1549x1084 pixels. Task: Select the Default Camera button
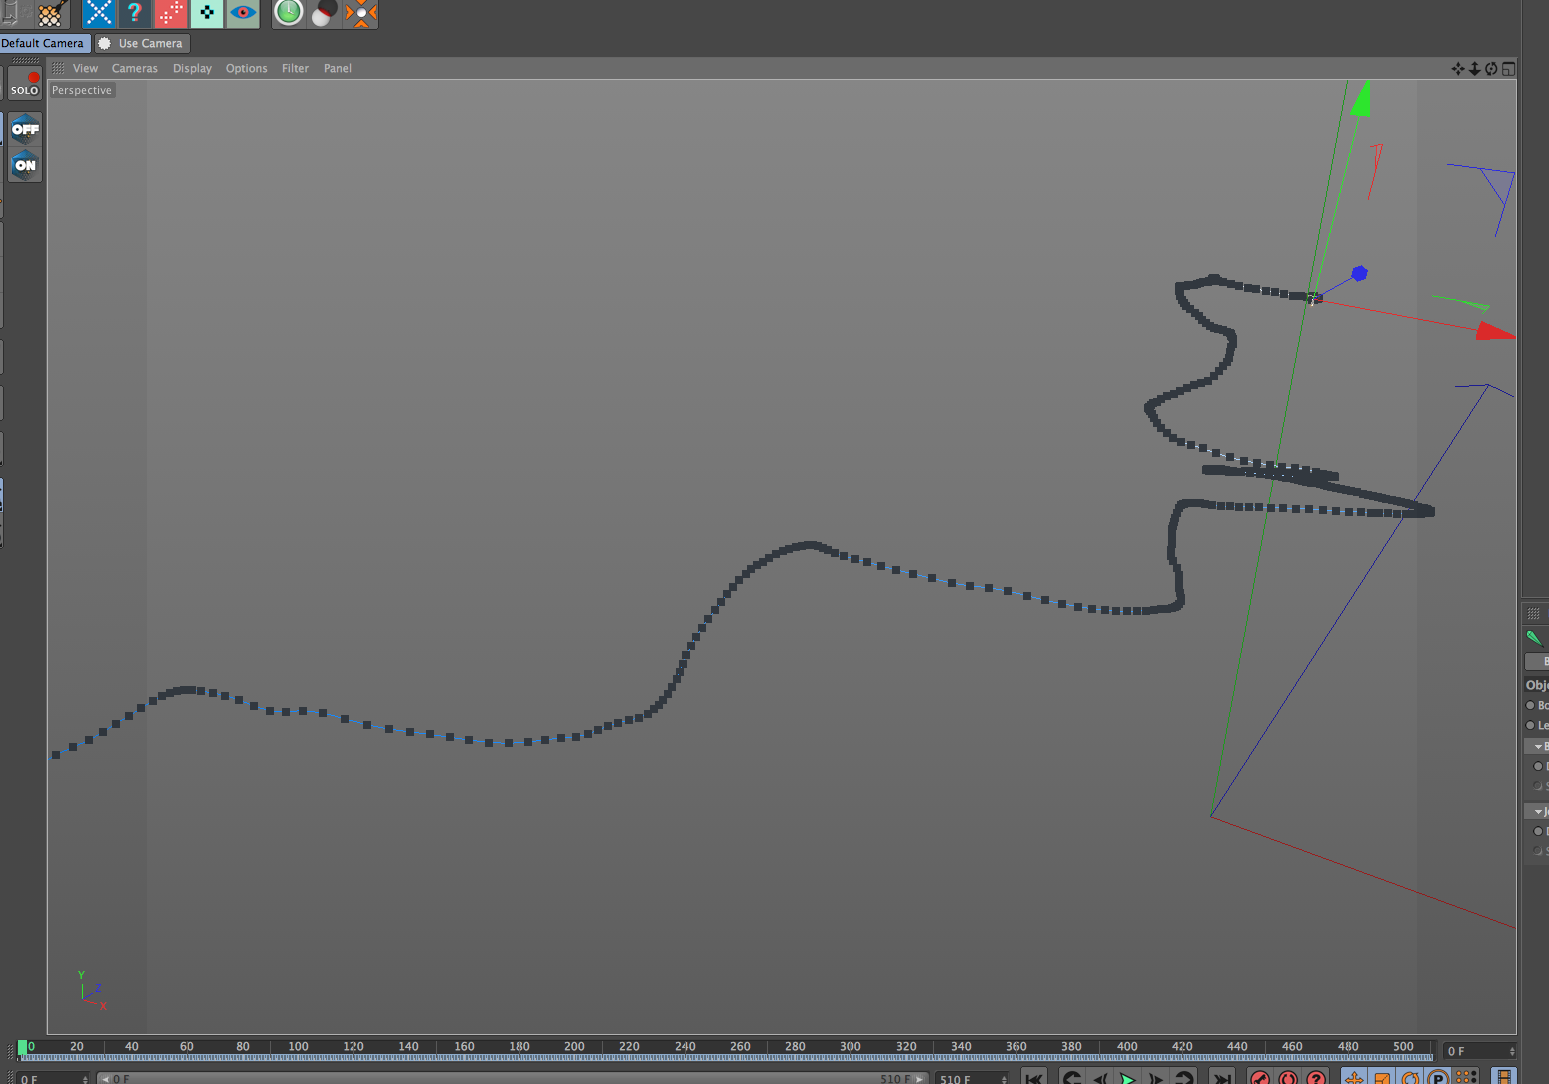tap(44, 44)
